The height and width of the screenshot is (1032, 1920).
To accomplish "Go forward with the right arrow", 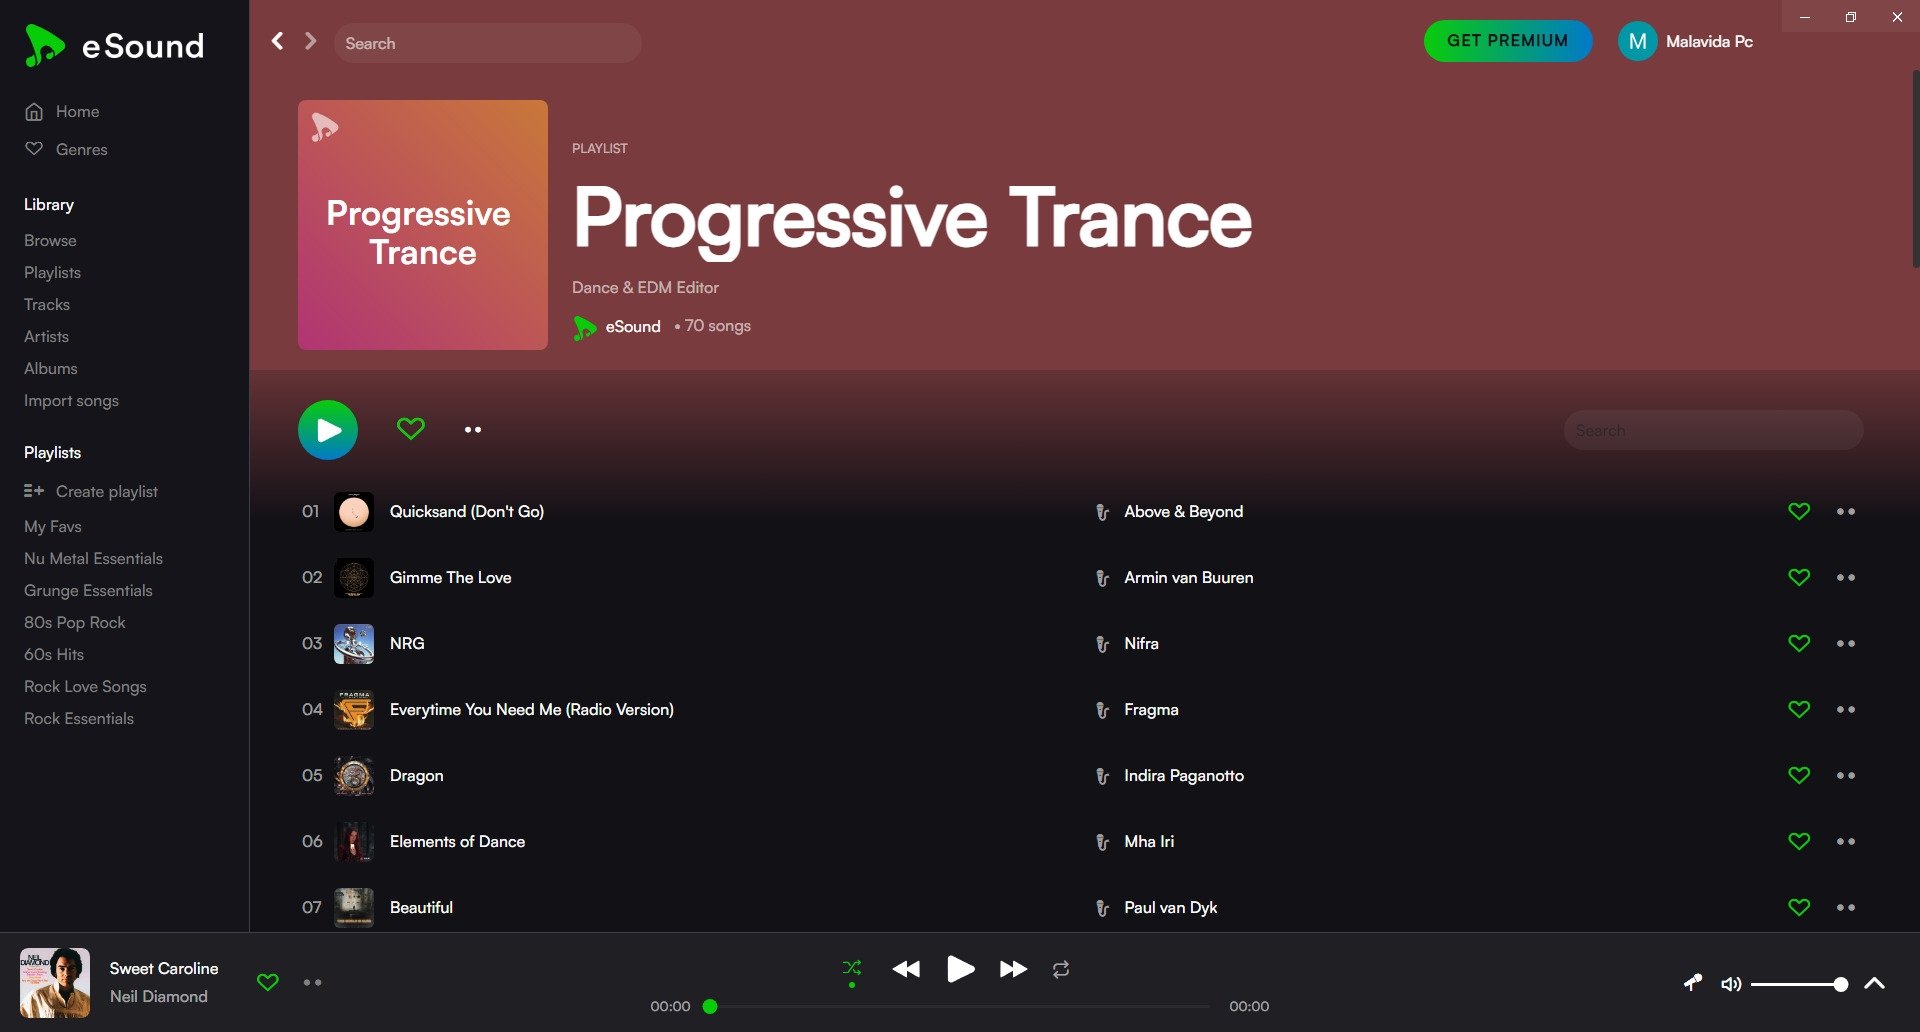I will pyautogui.click(x=310, y=41).
